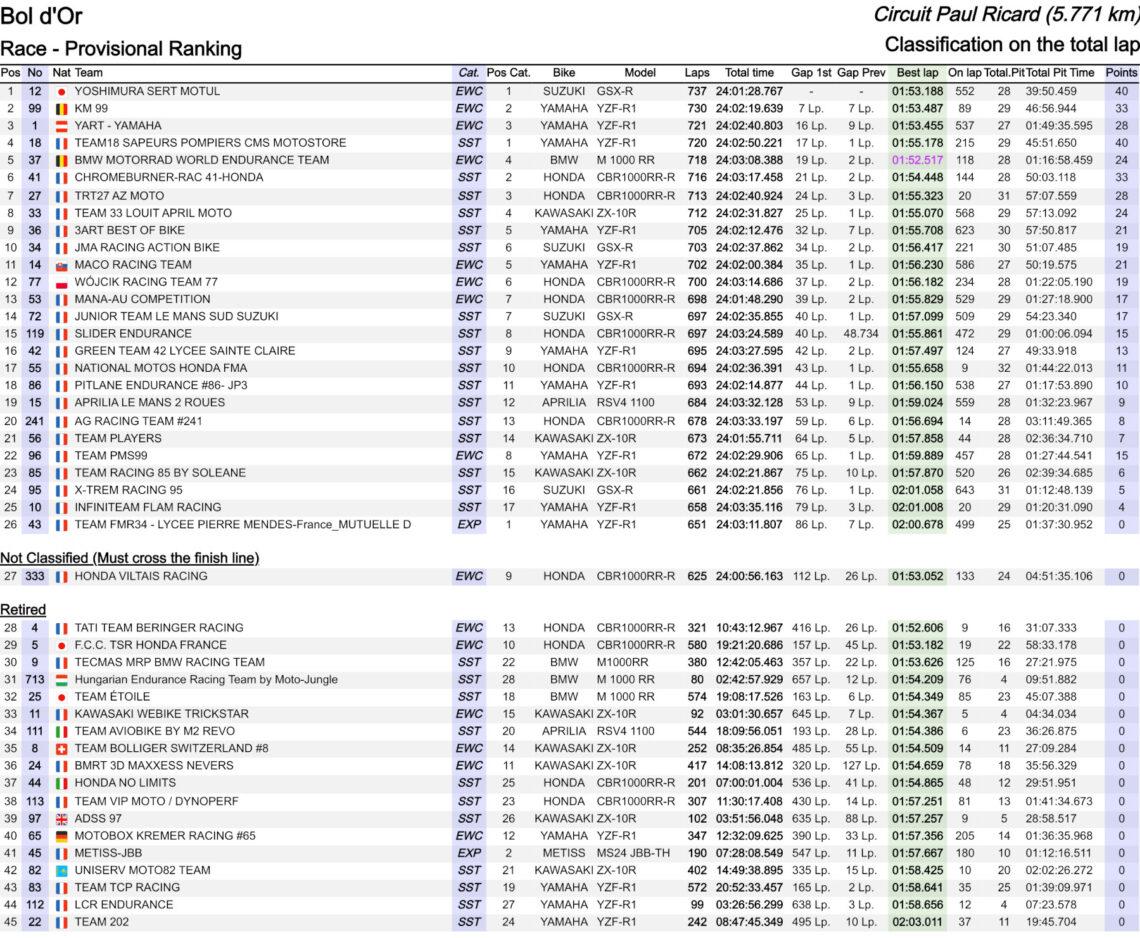Click the Swiss flag by TEAM BOLLIGER SWITZERLAND #8

click(x=61, y=748)
